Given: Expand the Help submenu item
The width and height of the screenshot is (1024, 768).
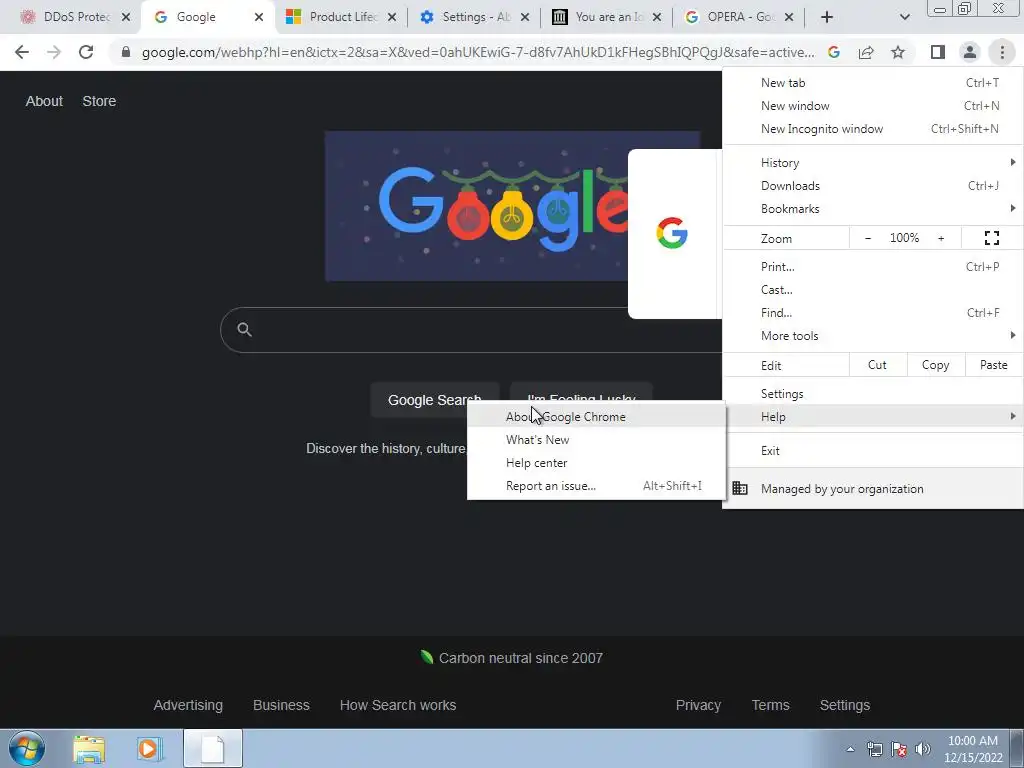Looking at the screenshot, I should pos(873,417).
